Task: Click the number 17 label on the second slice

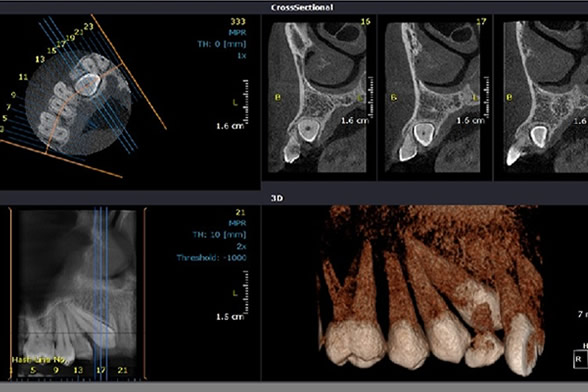Action: 481,22
